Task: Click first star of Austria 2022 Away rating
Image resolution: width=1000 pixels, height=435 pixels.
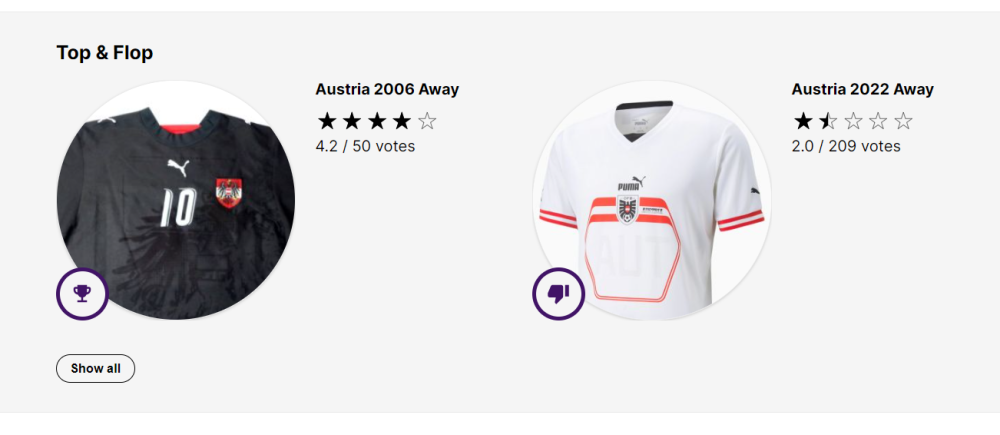Action: (x=803, y=122)
